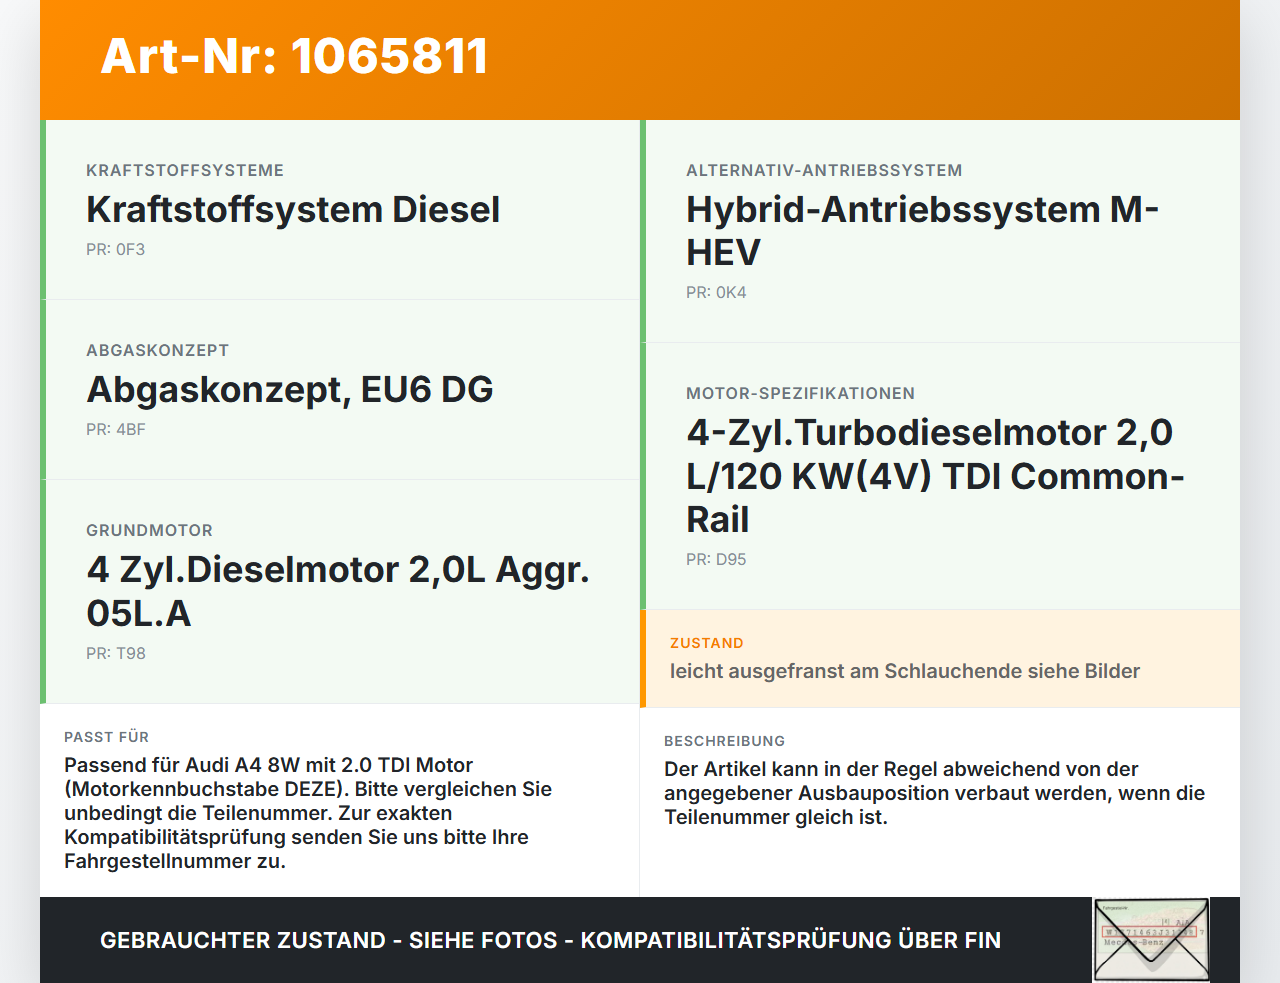Select the PR: 4BF code
Screen dimensions: 1280x983
pyautogui.click(x=116, y=430)
